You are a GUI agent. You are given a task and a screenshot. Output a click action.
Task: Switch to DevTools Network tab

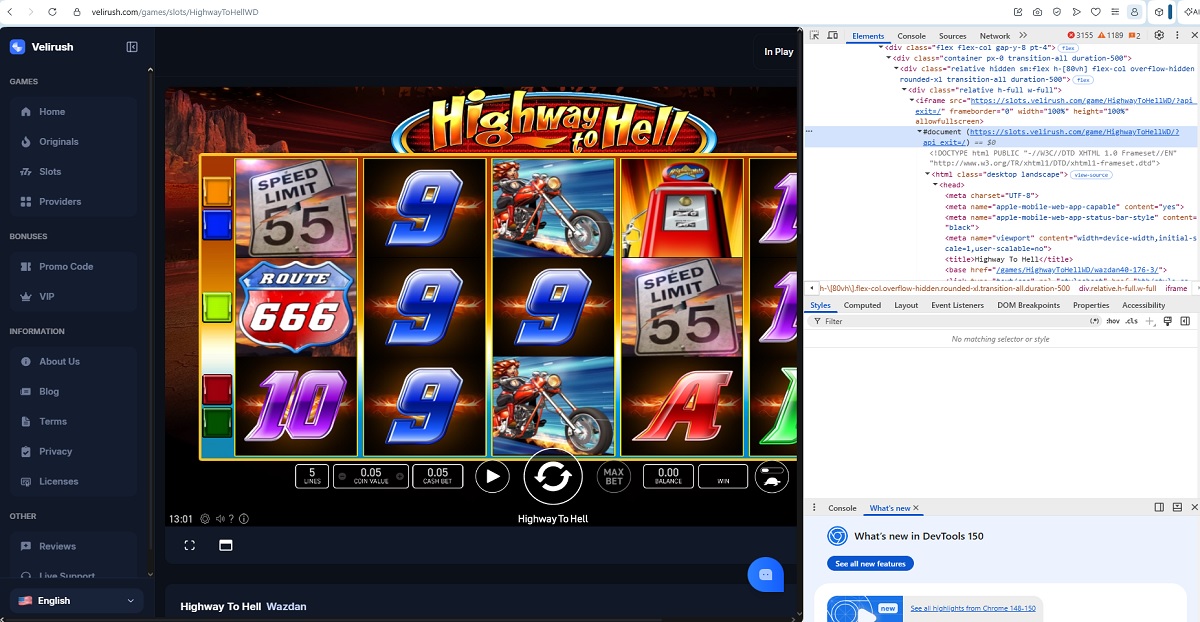coord(995,36)
